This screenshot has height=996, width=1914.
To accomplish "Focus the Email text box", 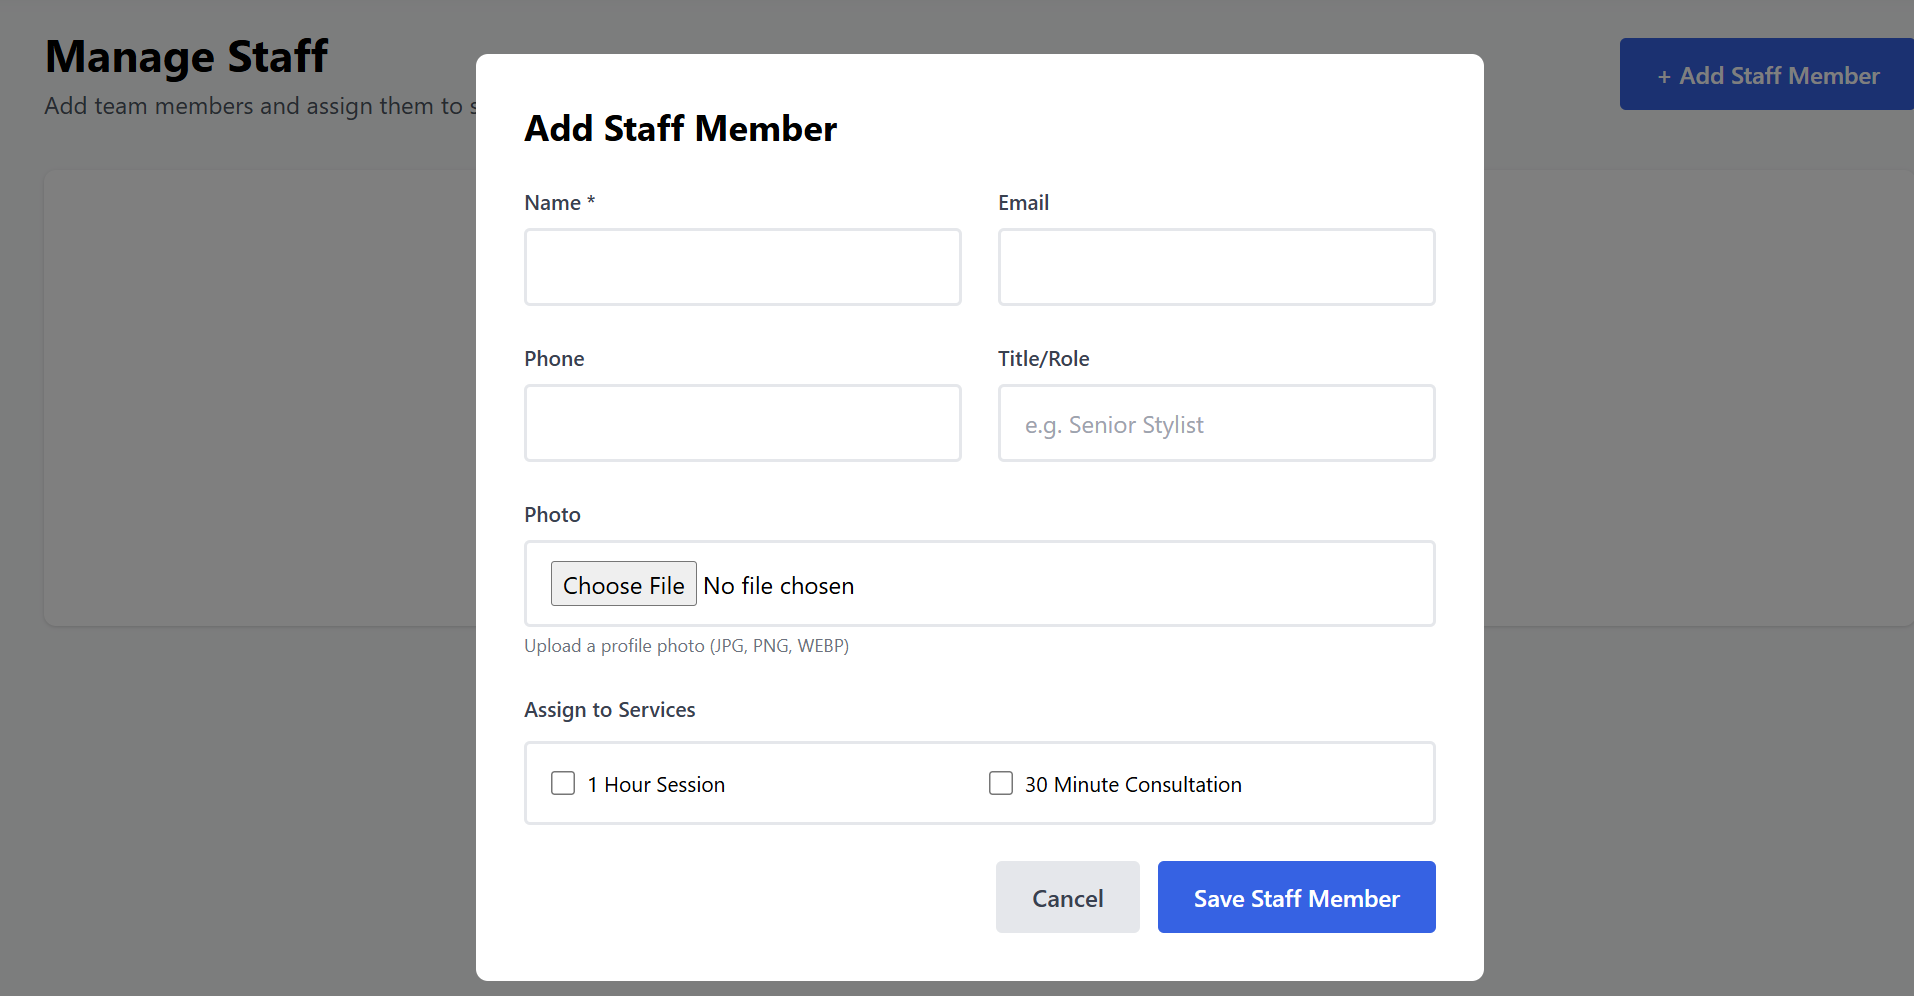I will coord(1216,267).
